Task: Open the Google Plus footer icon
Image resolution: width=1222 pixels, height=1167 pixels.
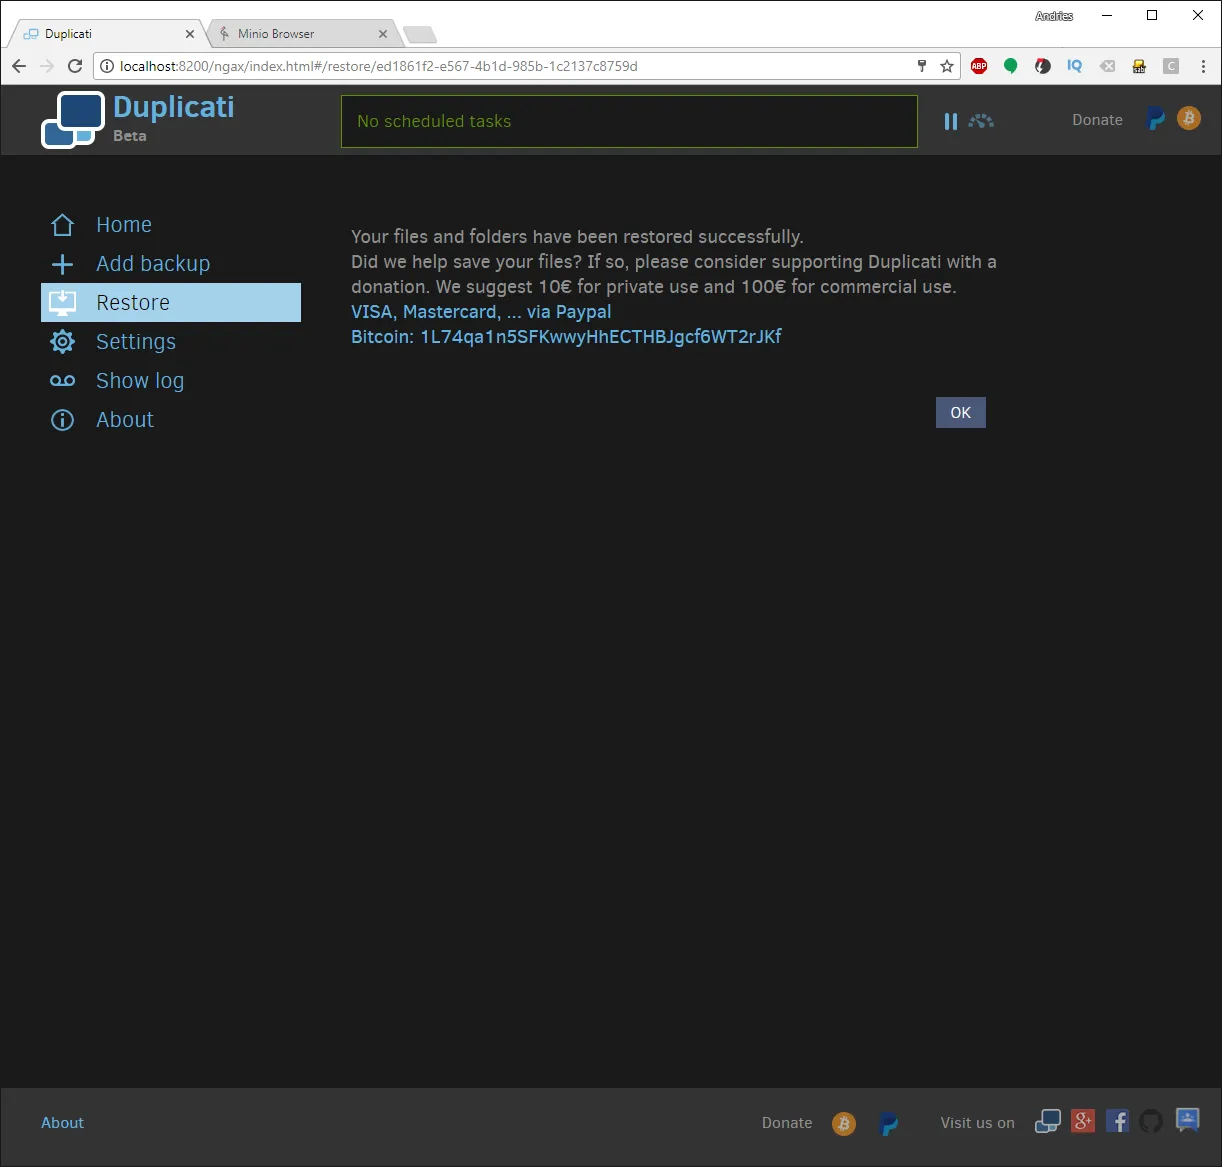Action: tap(1083, 1121)
